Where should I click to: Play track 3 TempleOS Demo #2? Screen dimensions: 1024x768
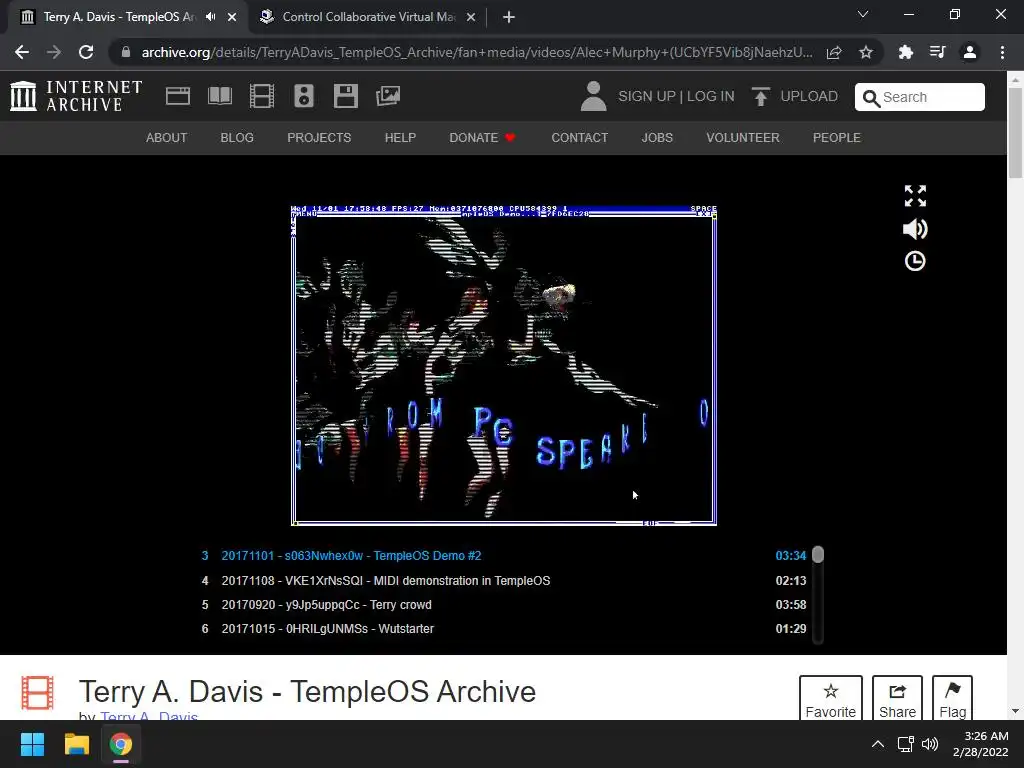504,556
